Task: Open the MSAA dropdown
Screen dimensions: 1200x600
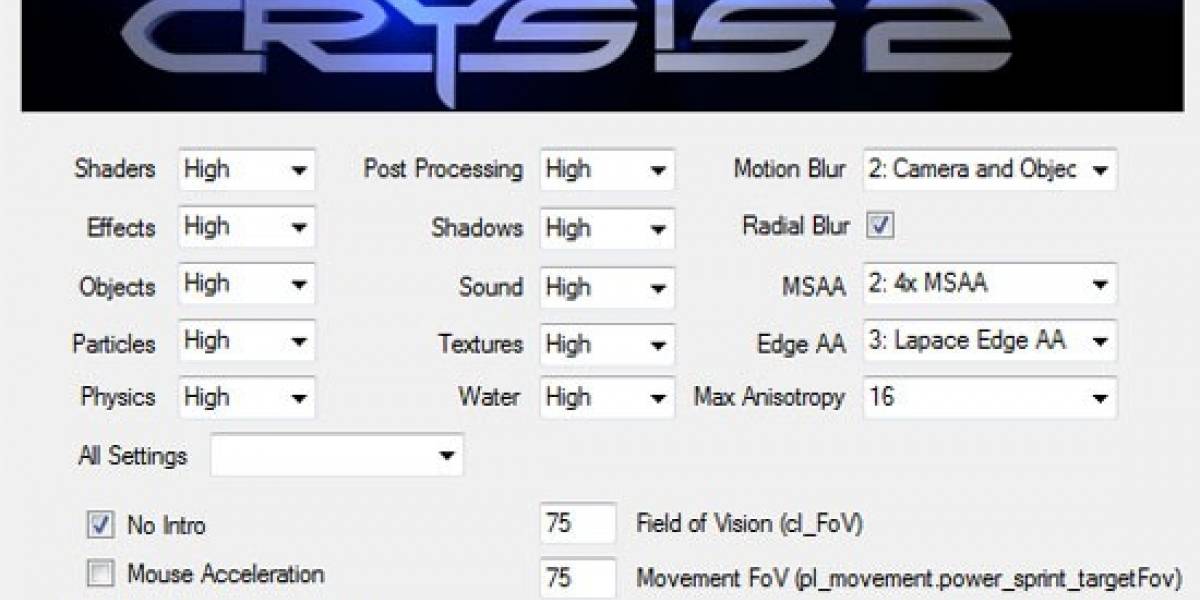Action: point(990,284)
